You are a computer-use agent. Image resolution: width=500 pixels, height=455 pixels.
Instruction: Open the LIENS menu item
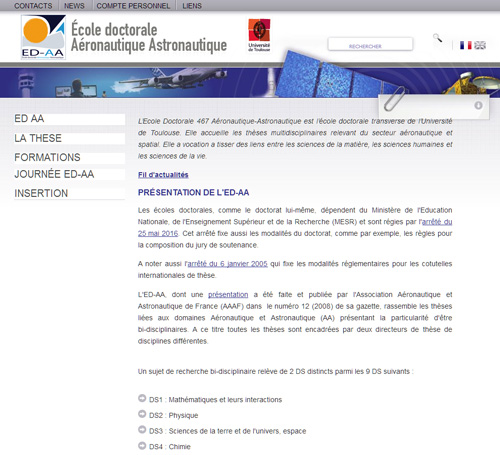click(x=192, y=6)
